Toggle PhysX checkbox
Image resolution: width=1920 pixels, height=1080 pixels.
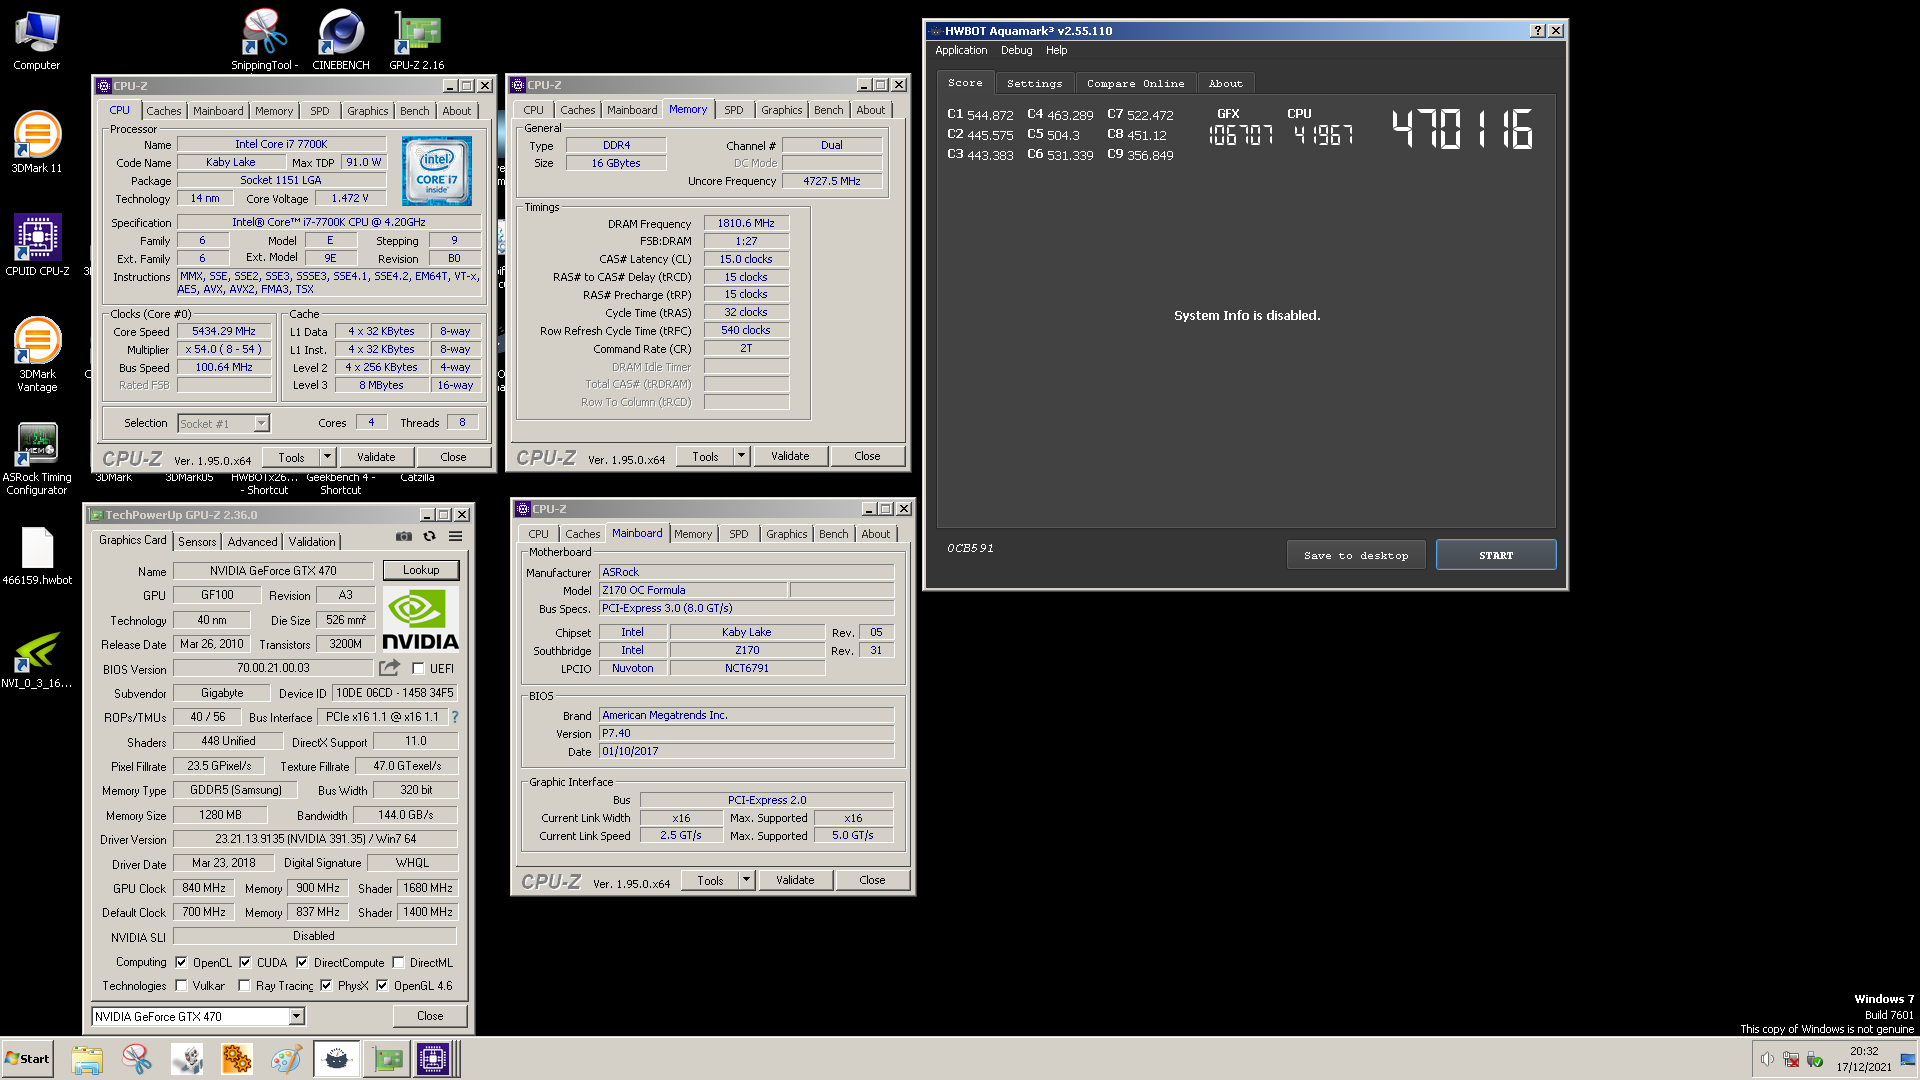[326, 985]
